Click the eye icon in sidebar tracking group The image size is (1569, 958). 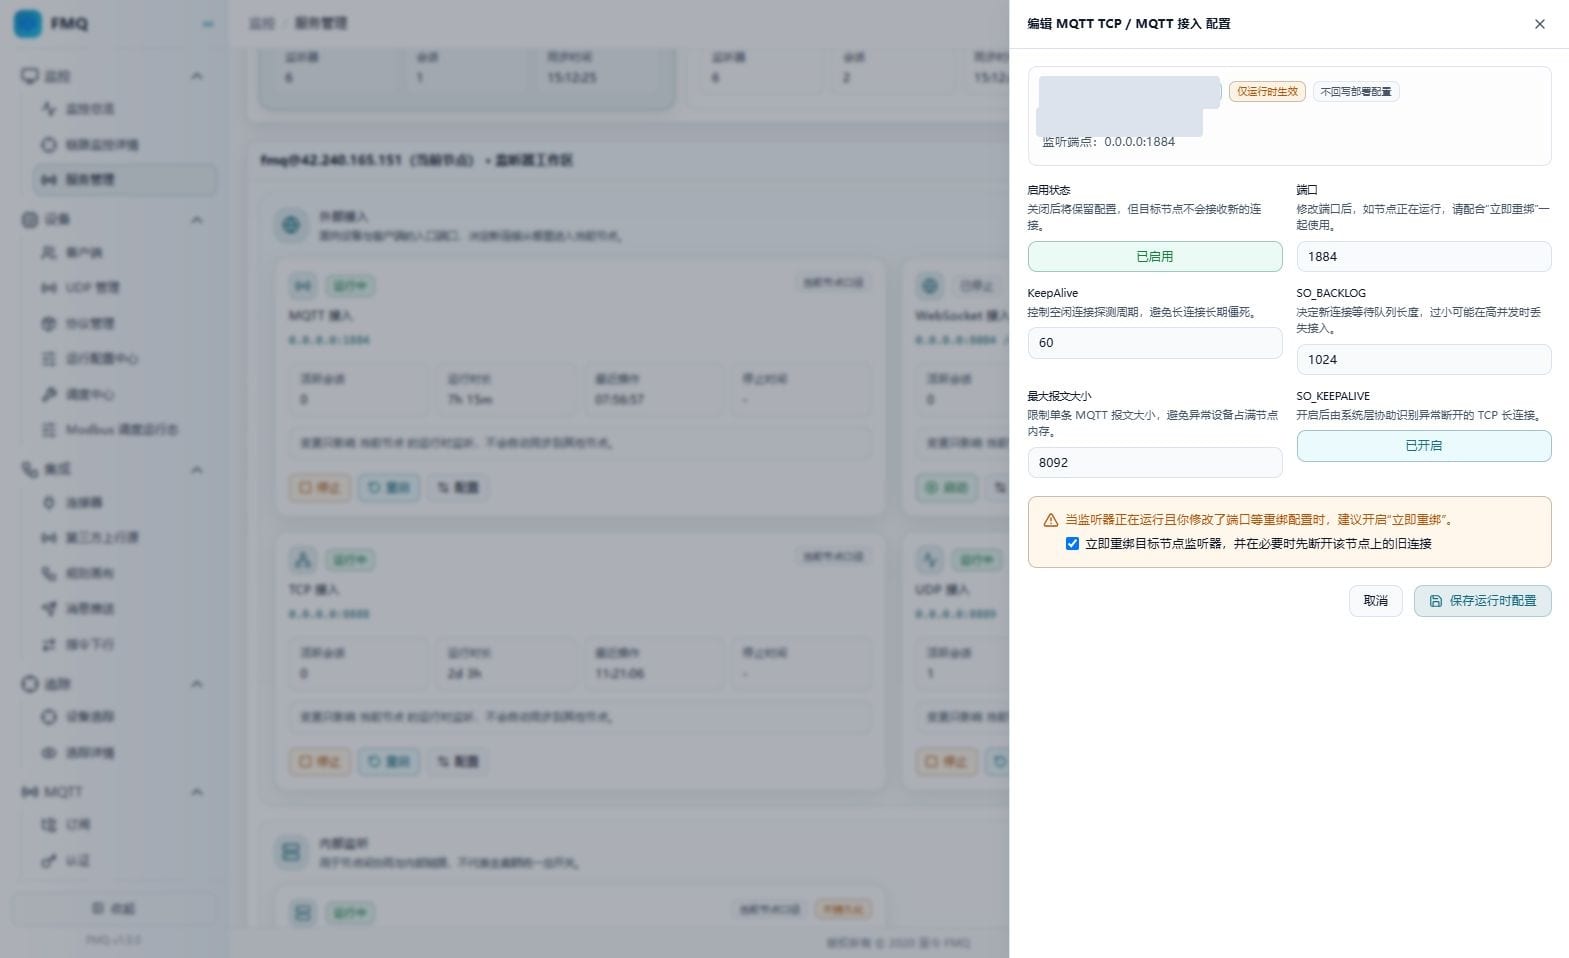pos(48,752)
